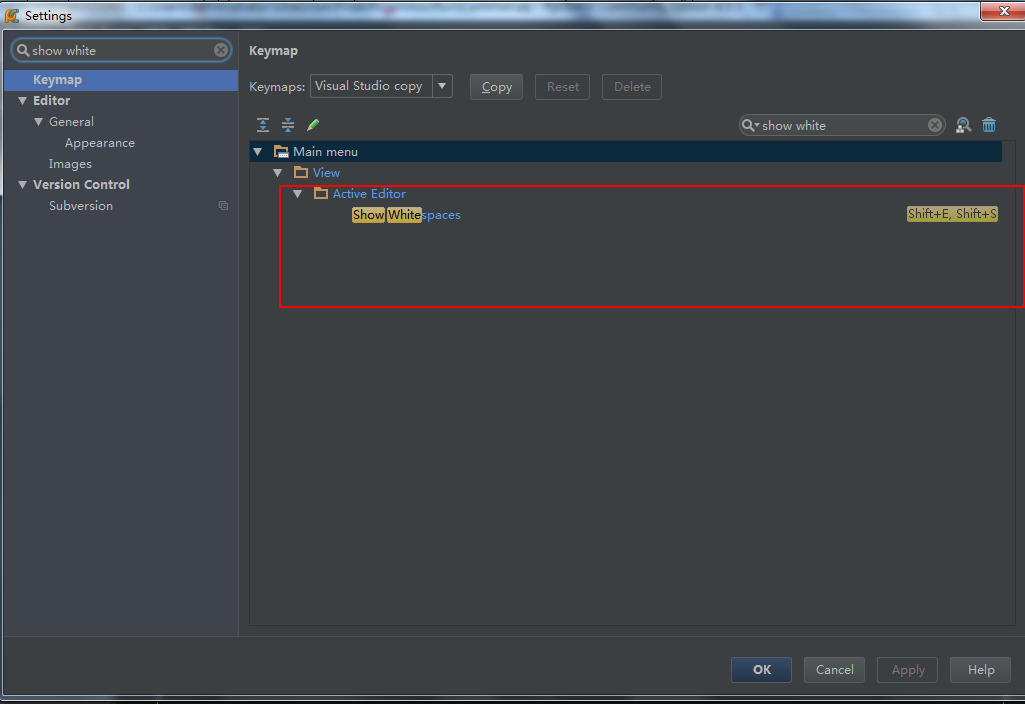The width and height of the screenshot is (1025, 704).
Task: Open the Images settings page
Action: (70, 163)
